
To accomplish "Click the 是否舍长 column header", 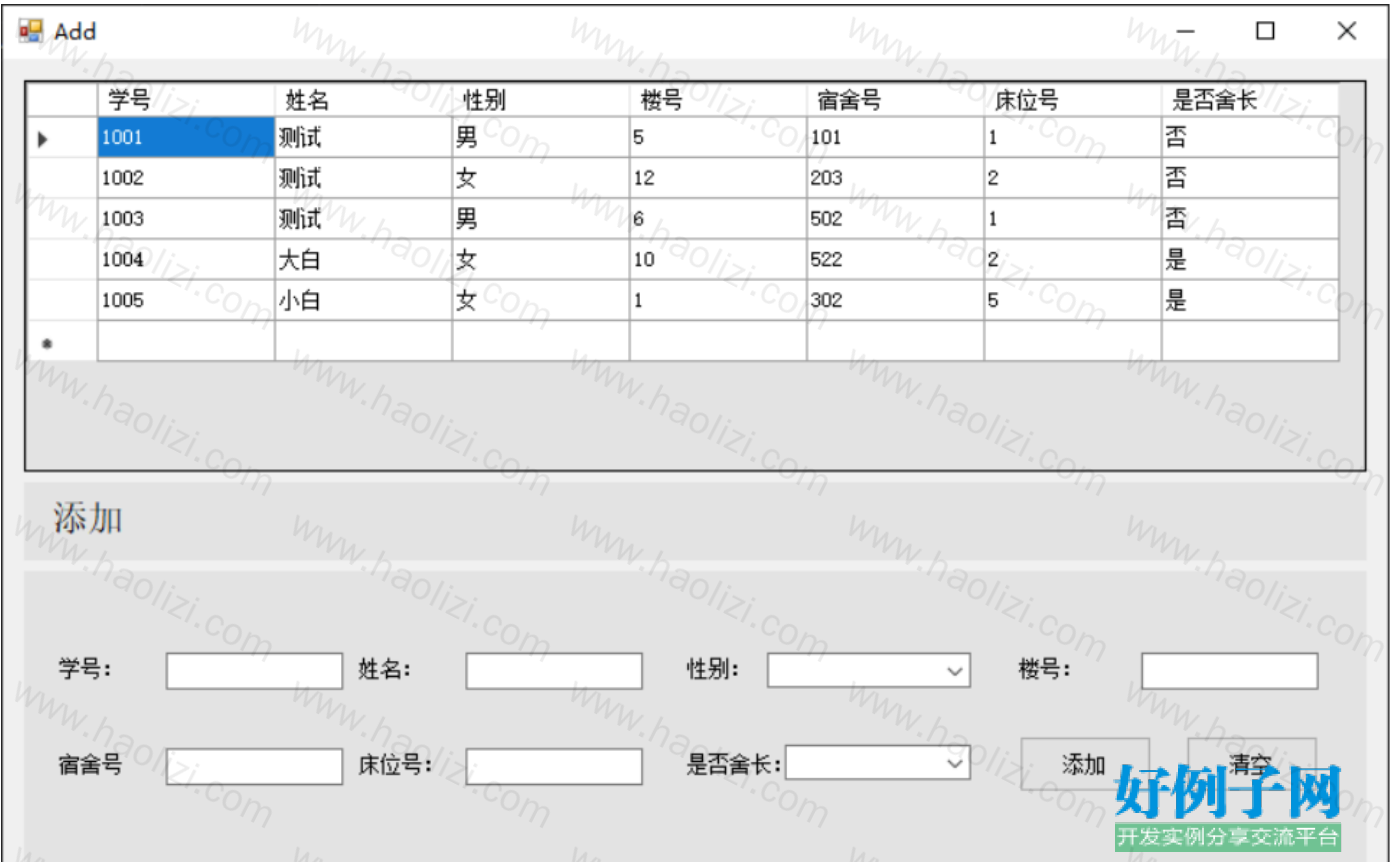I will click(1250, 100).
